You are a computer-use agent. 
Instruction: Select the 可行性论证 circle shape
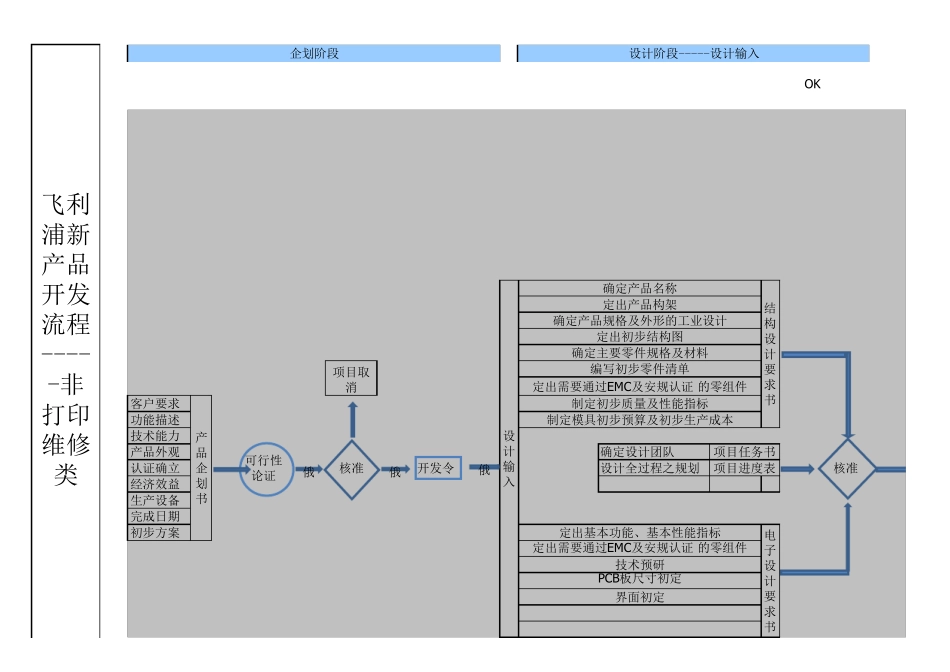coord(266,469)
